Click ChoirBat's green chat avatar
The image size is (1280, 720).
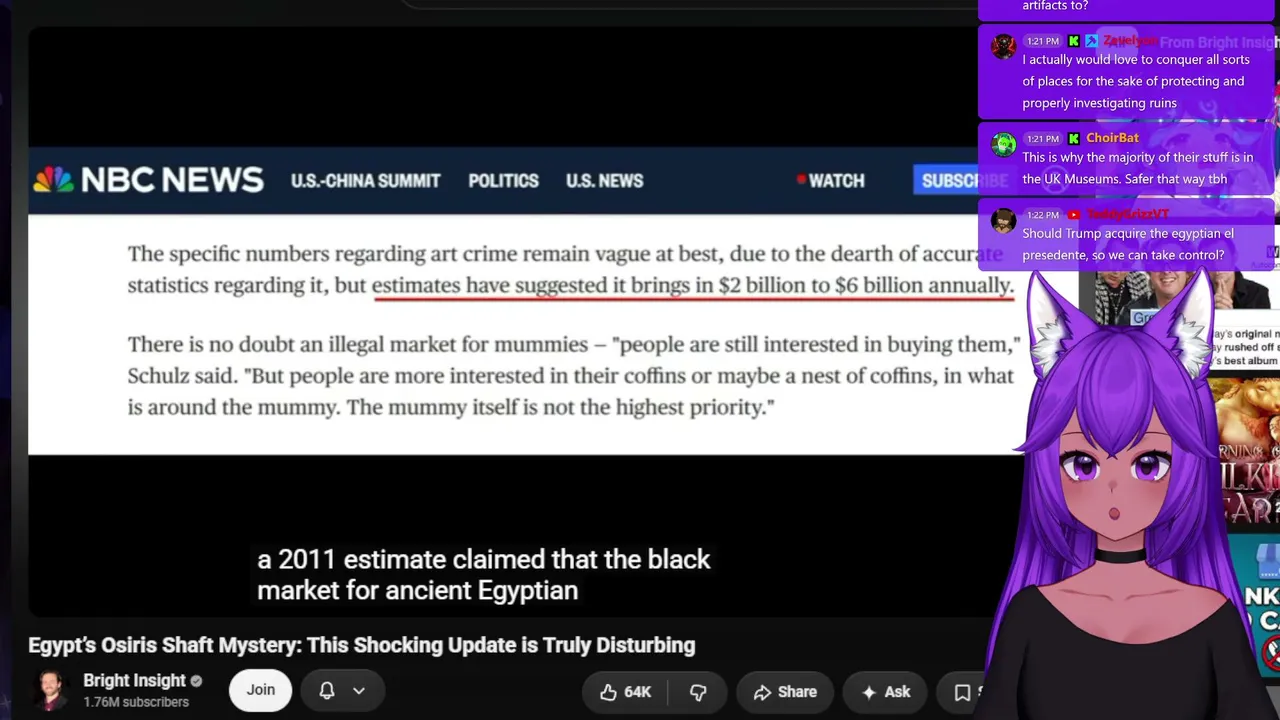tap(1003, 145)
